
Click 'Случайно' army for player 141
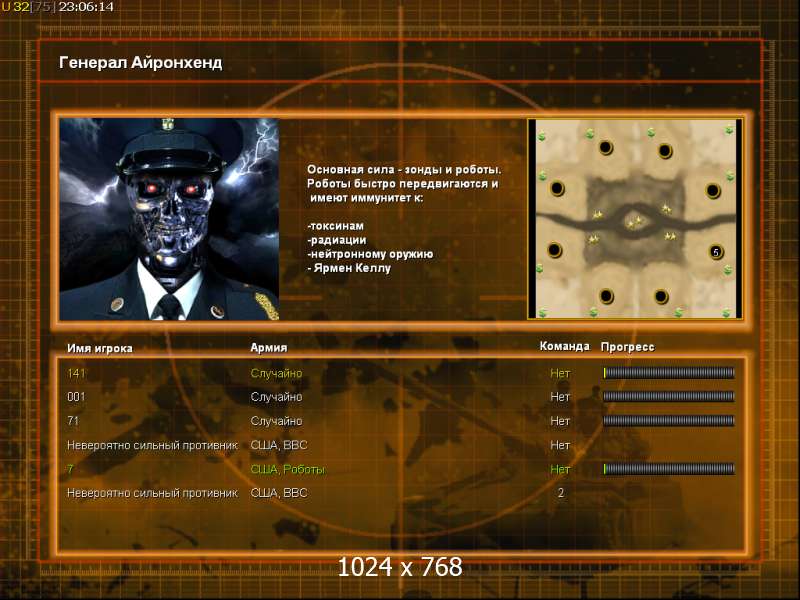[276, 373]
